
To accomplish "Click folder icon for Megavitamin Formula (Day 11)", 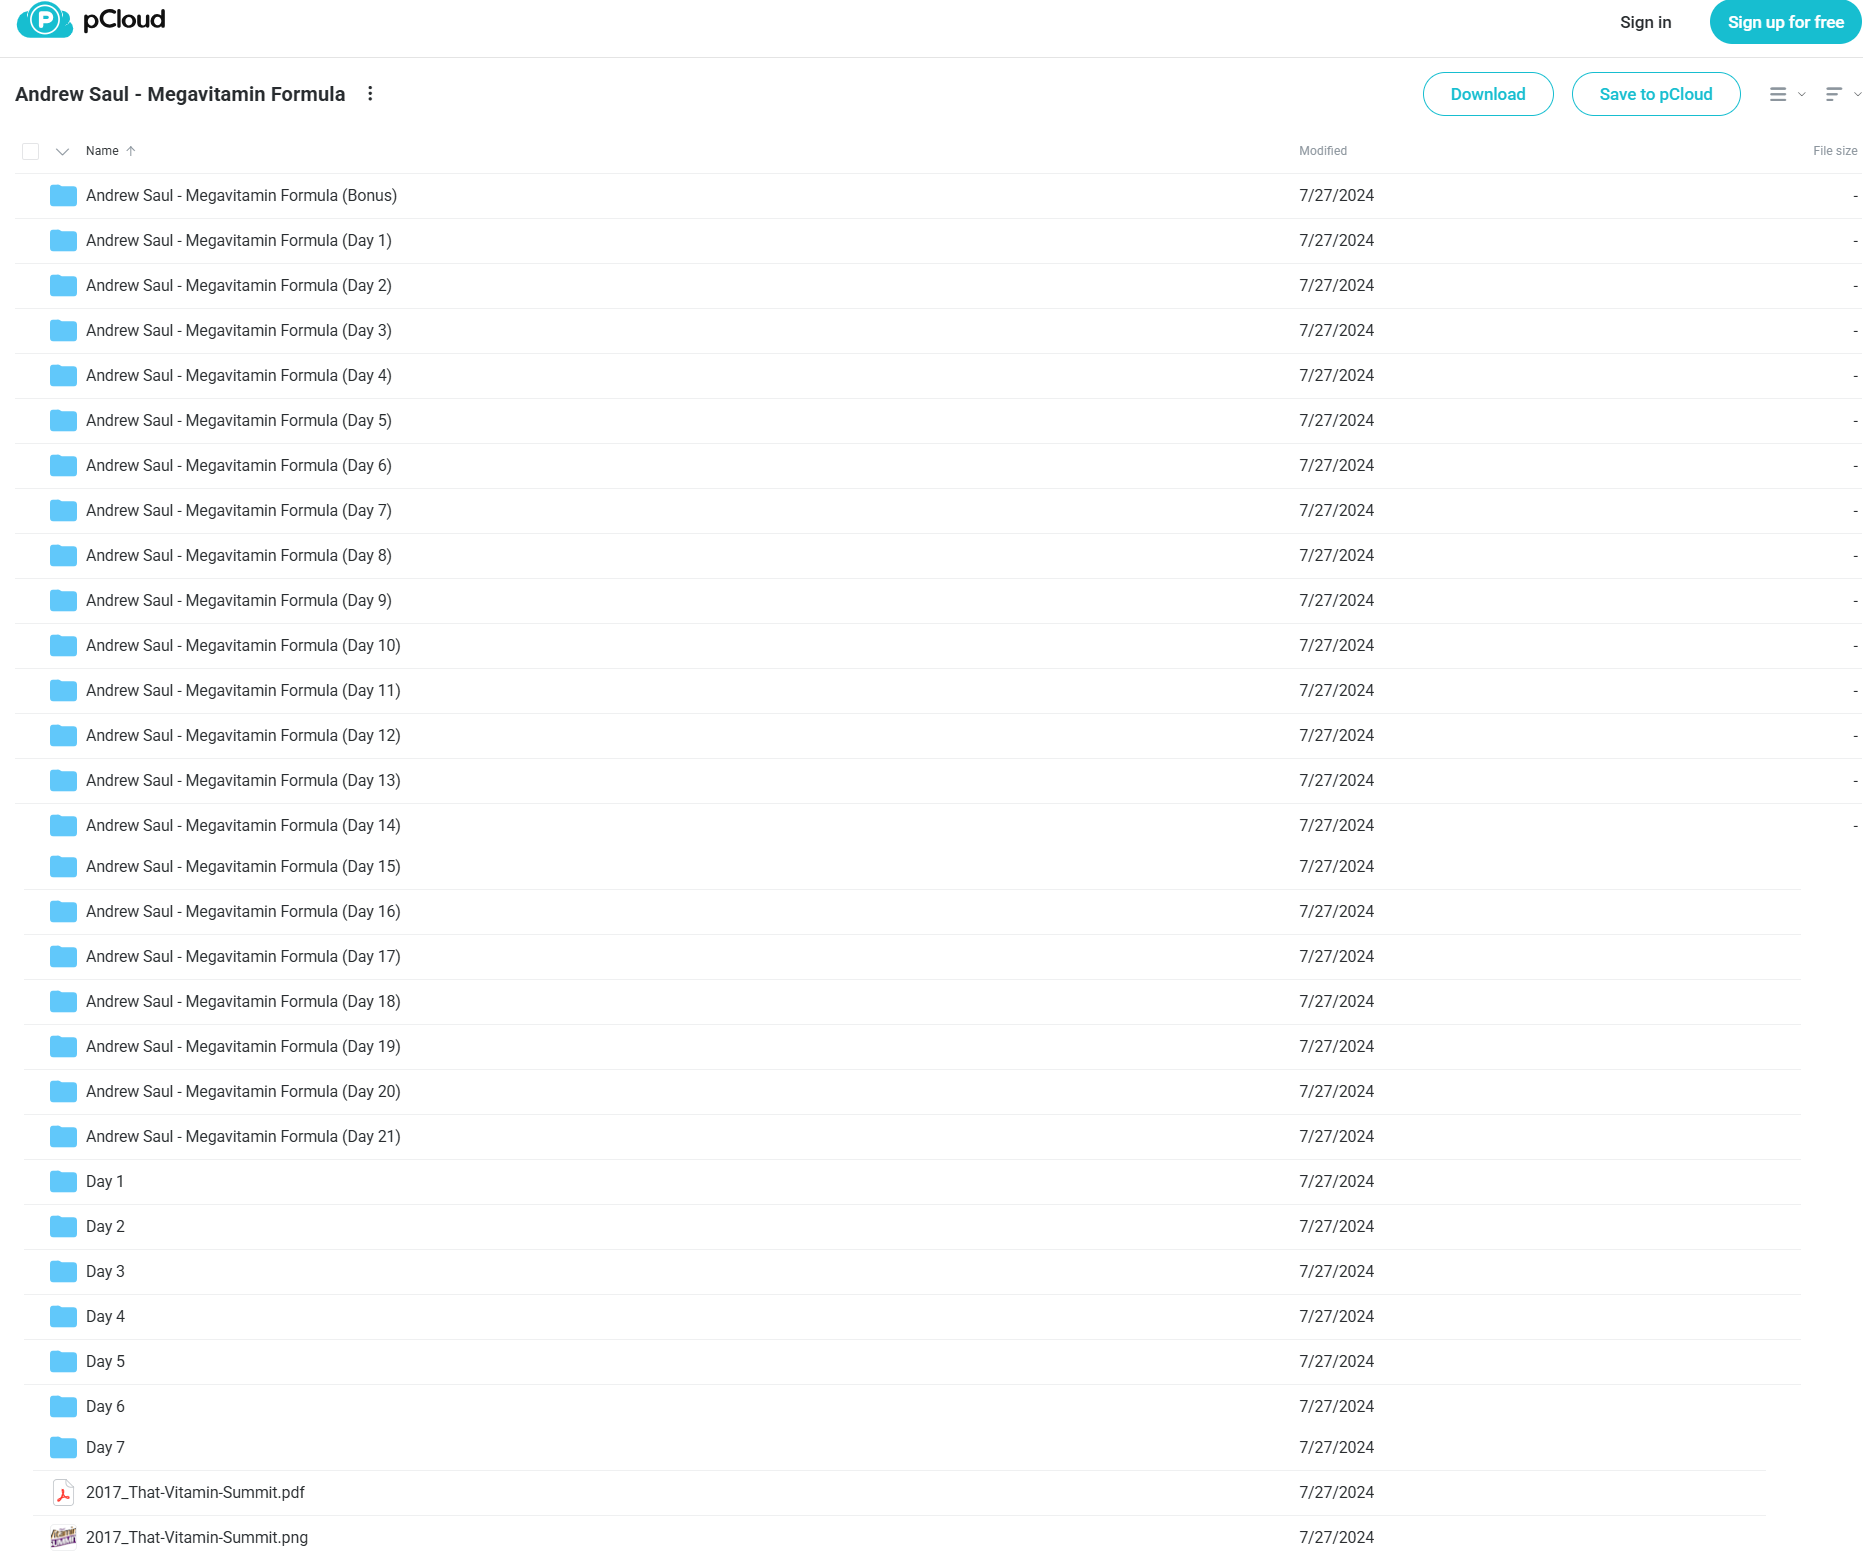I will [64, 690].
